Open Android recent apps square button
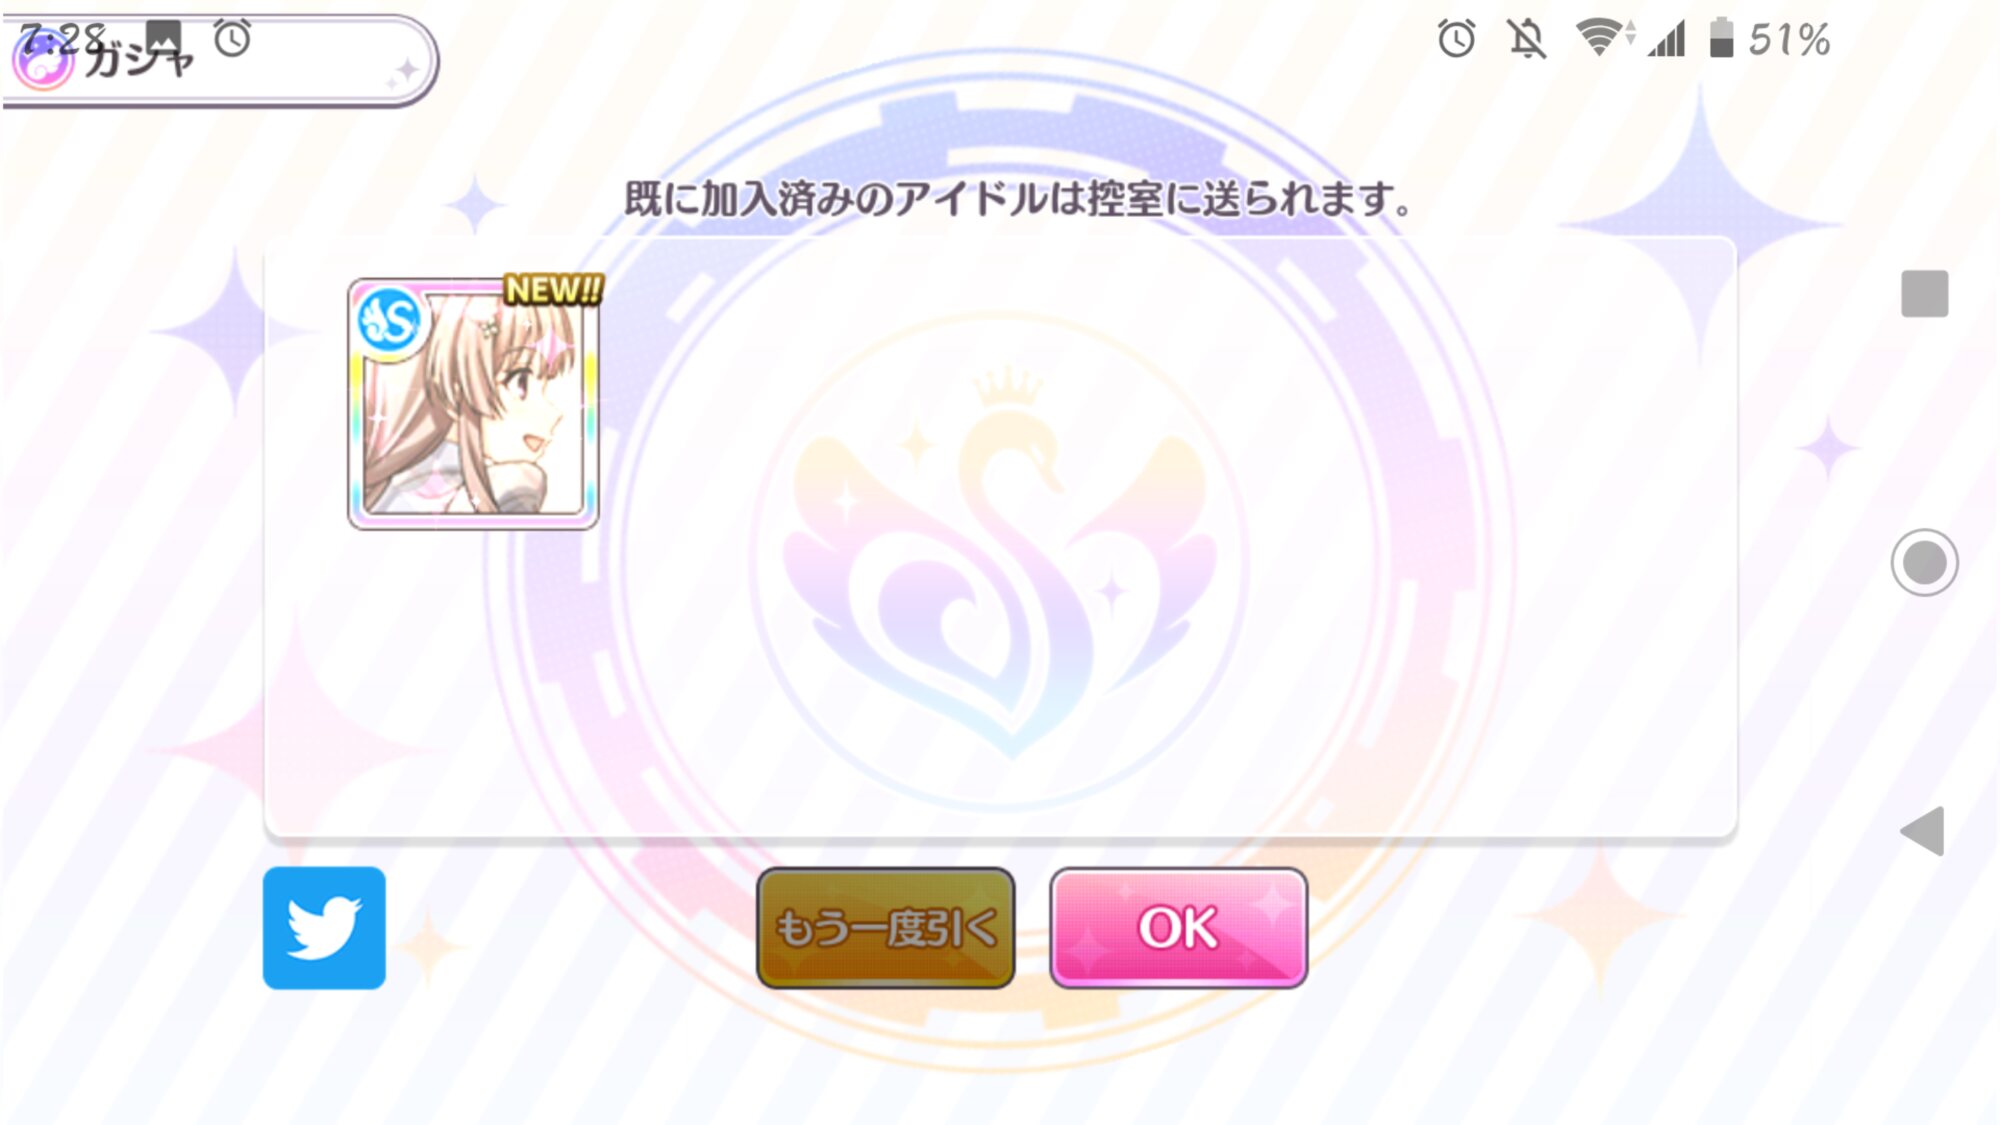This screenshot has width=2000, height=1125. pos(1924,293)
